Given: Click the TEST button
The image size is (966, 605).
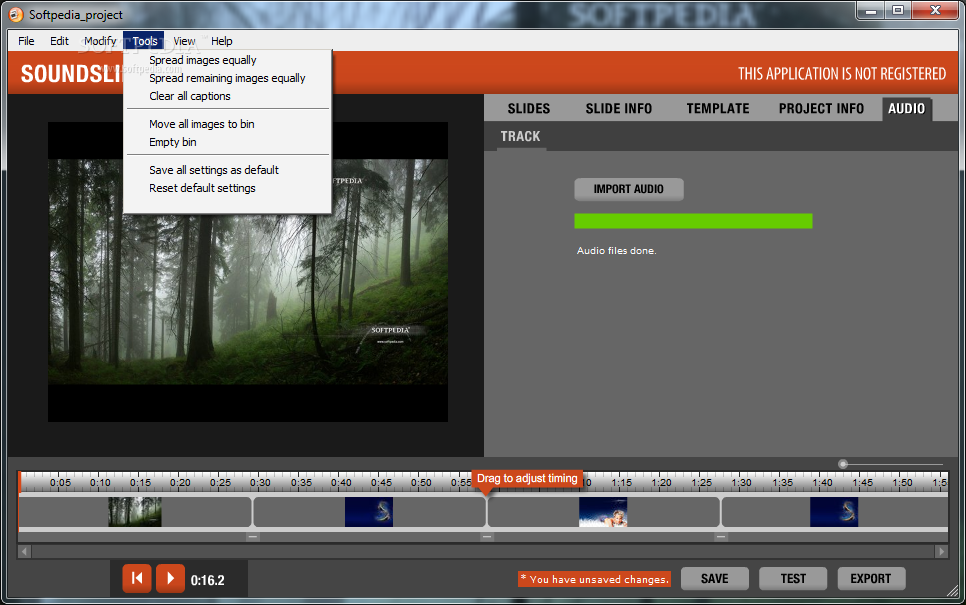Looking at the screenshot, I should 793,579.
